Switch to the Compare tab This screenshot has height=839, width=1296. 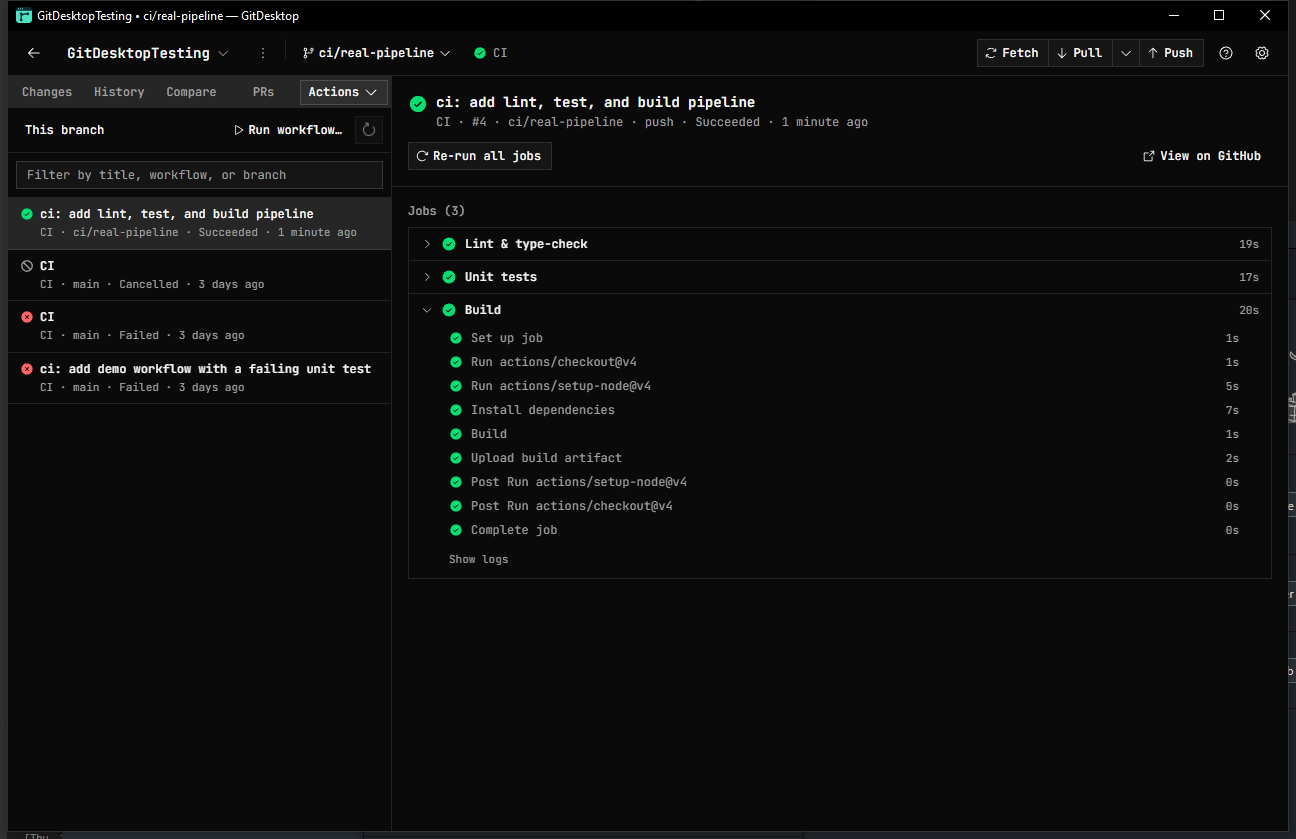coord(191,92)
